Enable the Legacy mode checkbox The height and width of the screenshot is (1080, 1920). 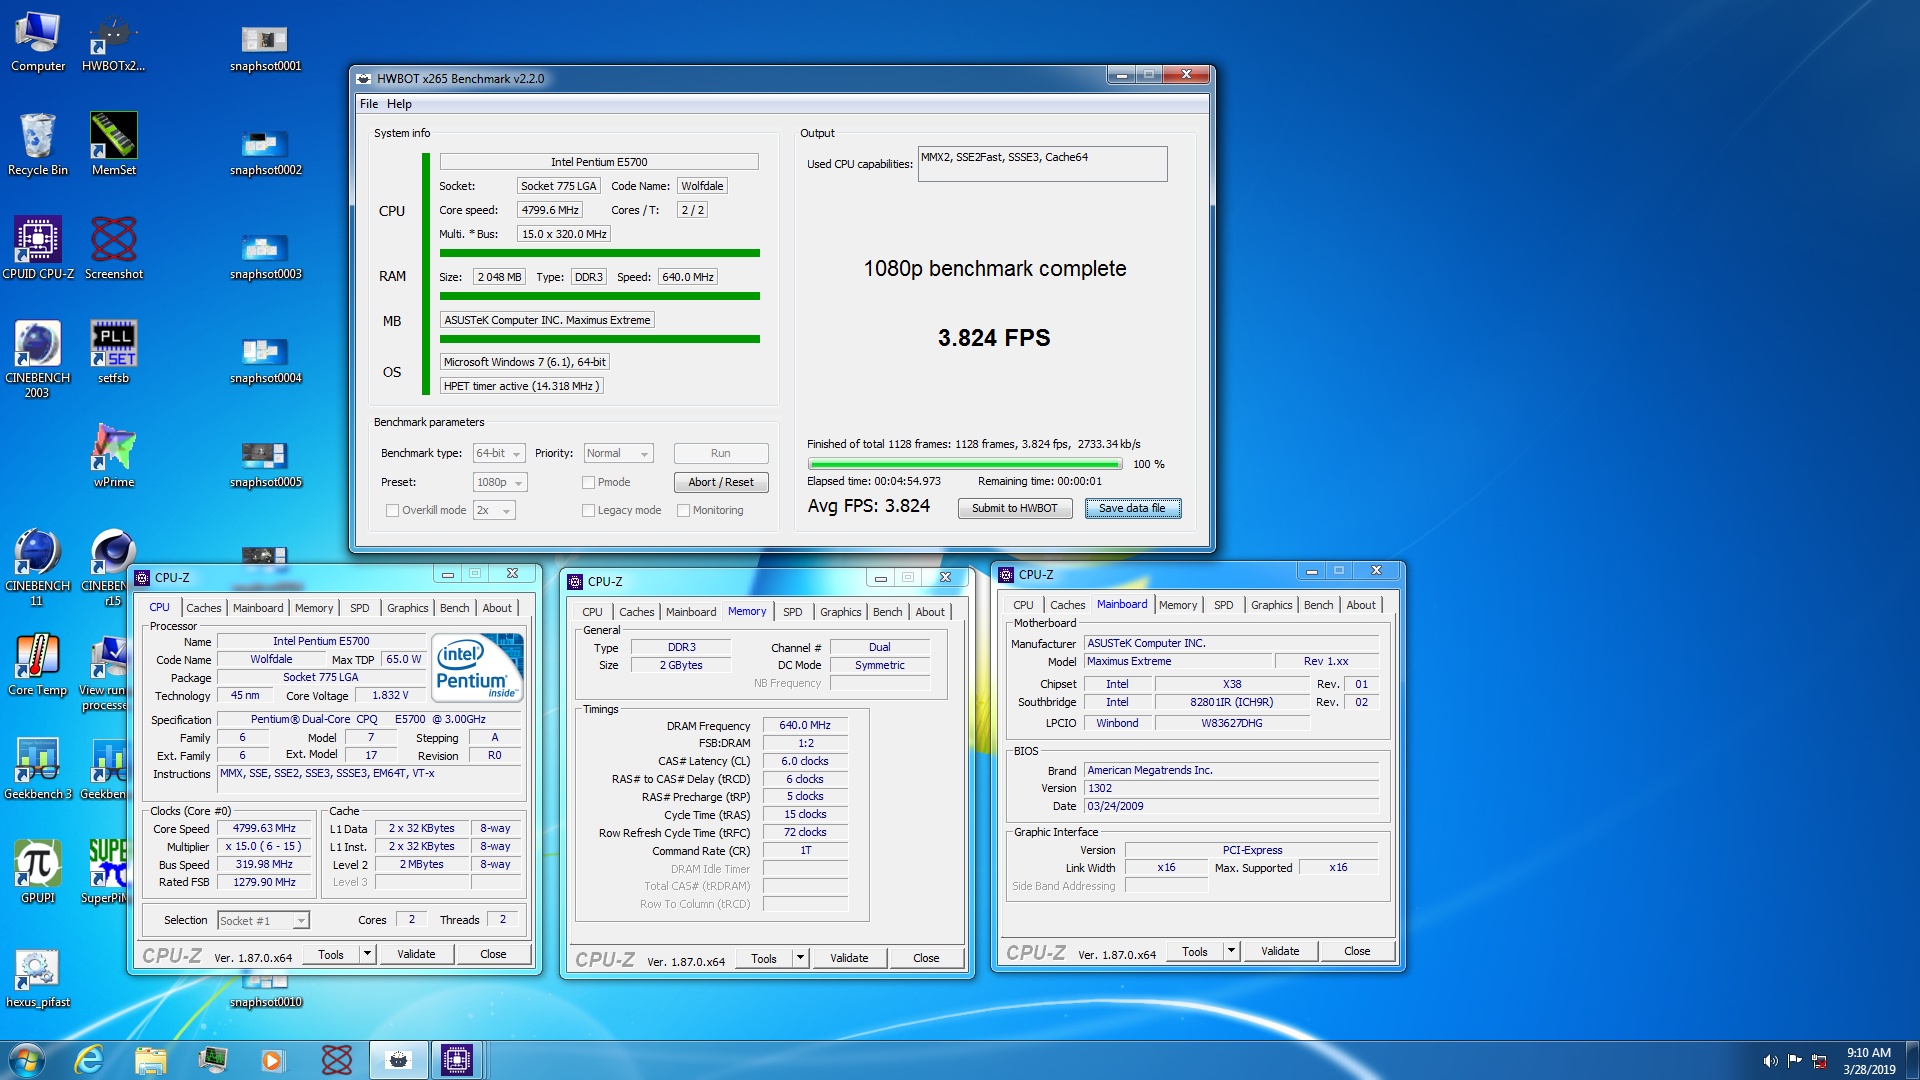click(x=588, y=510)
